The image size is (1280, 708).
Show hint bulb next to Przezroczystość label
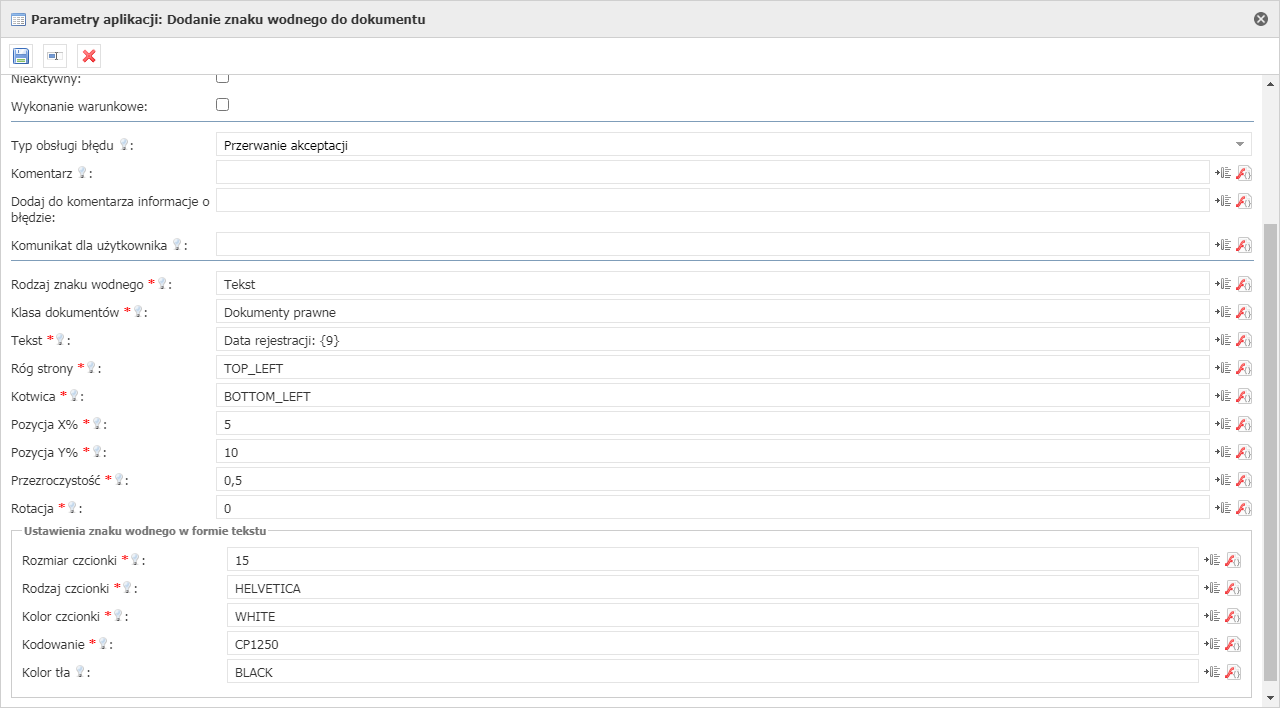coord(118,480)
